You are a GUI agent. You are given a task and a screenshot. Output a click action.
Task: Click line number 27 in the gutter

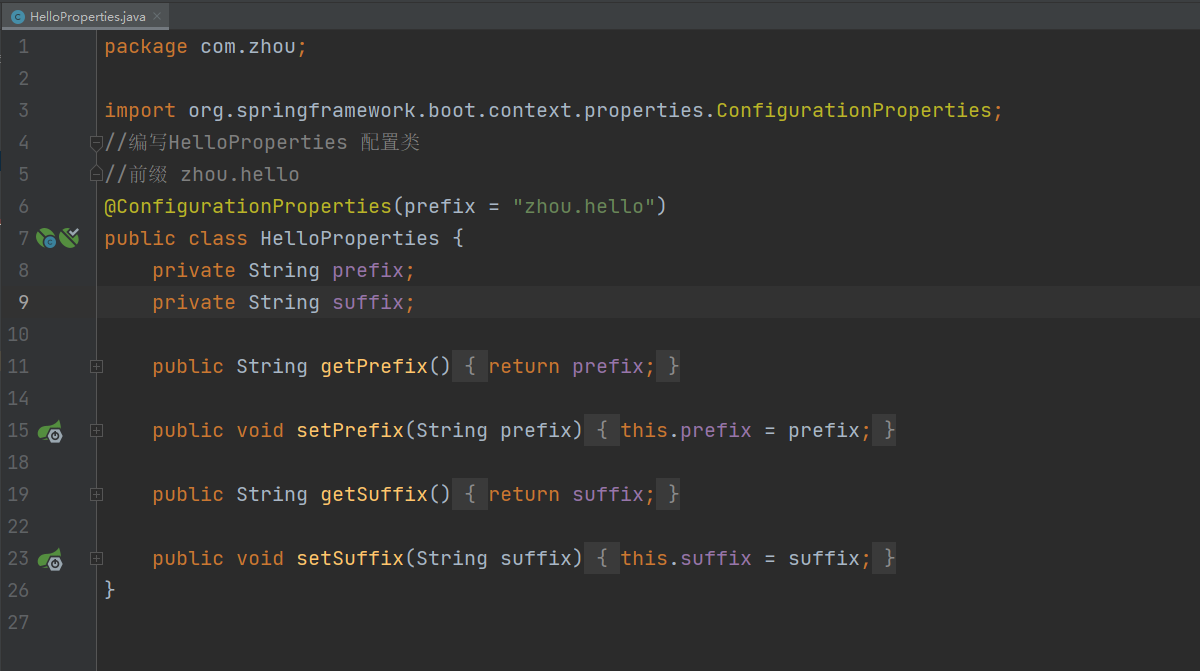point(18,623)
